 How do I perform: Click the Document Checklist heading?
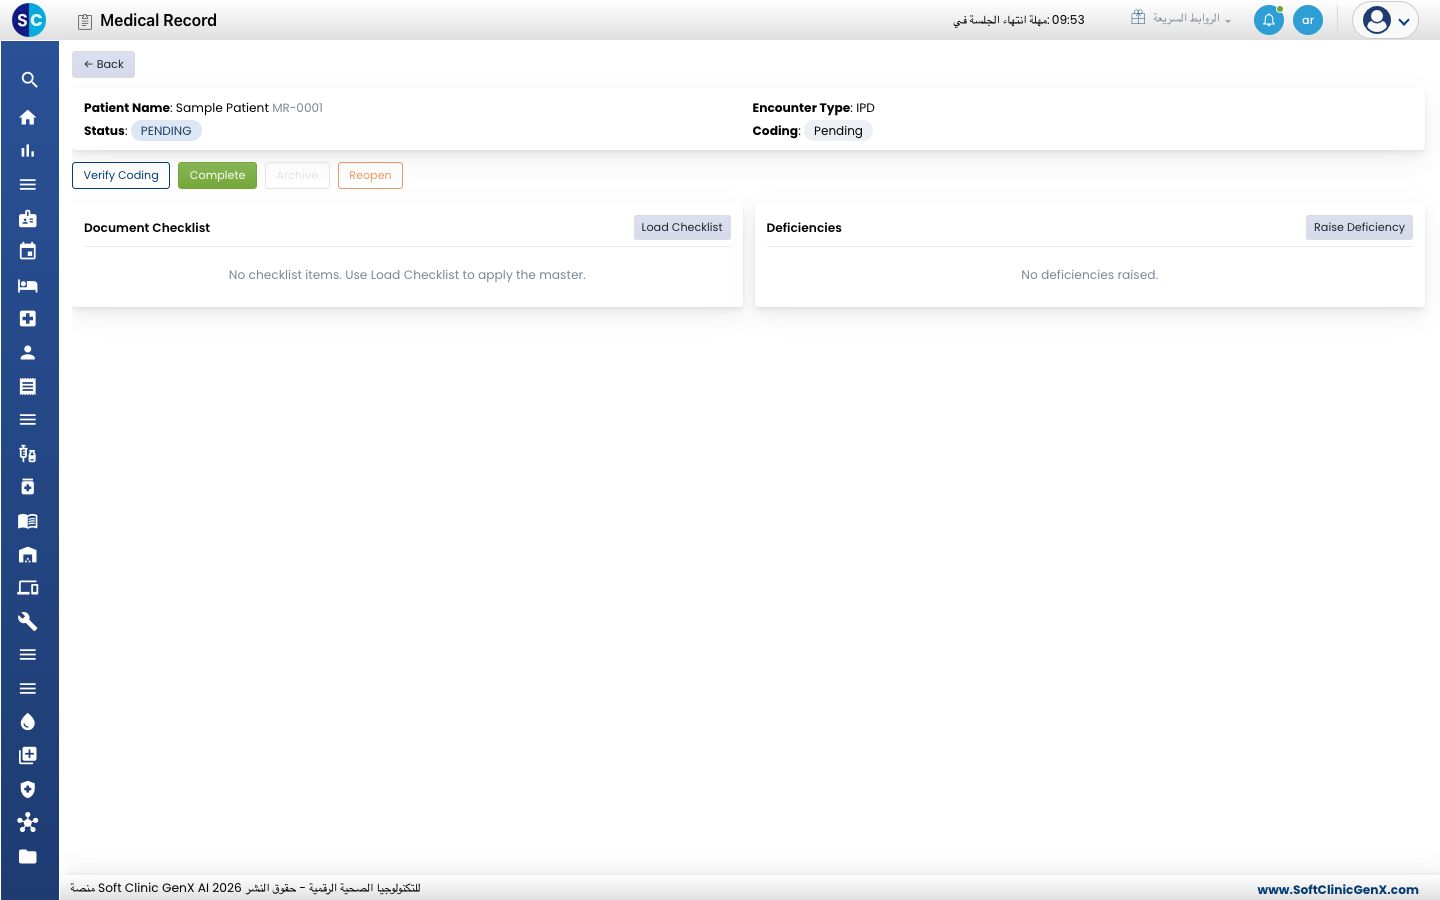pos(147,228)
